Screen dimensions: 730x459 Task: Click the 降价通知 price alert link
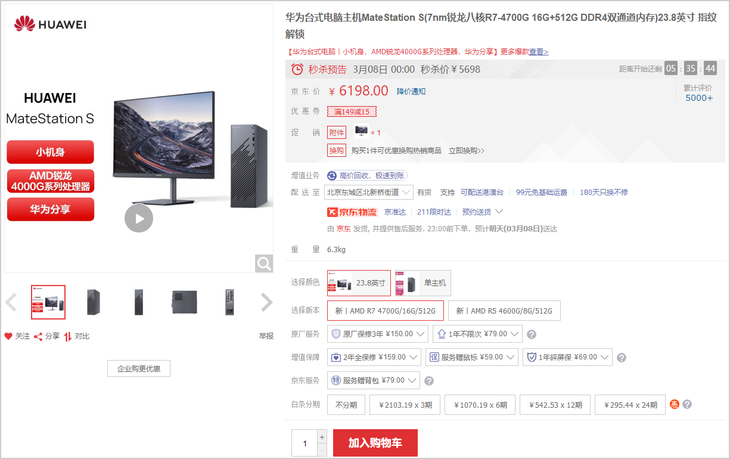pyautogui.click(x=411, y=91)
